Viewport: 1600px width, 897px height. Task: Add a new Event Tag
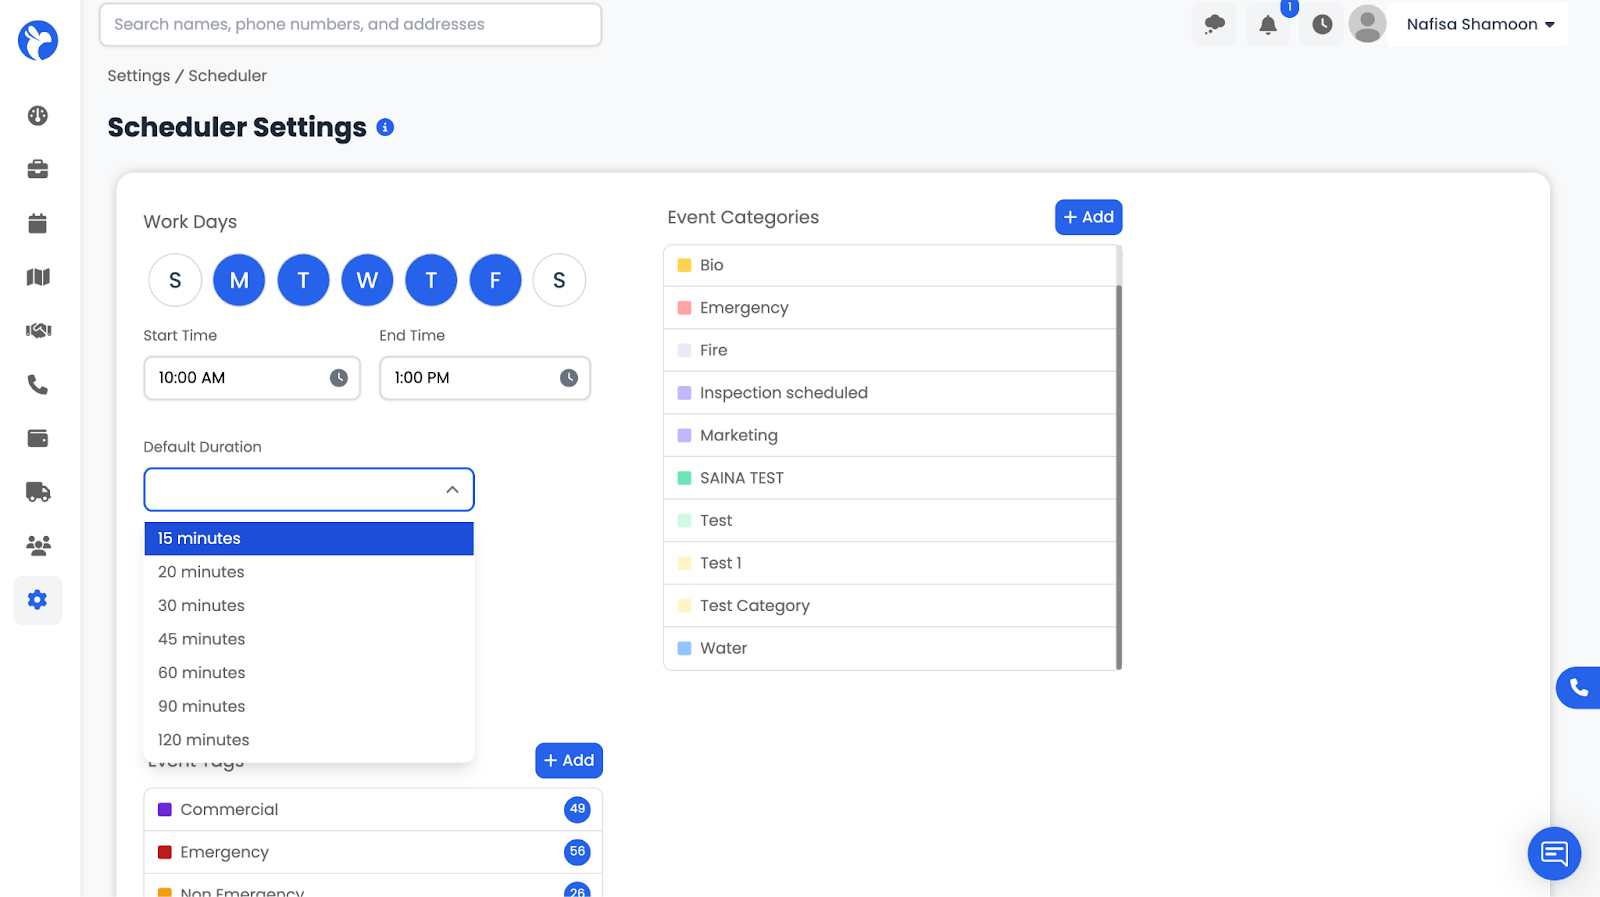pos(569,761)
